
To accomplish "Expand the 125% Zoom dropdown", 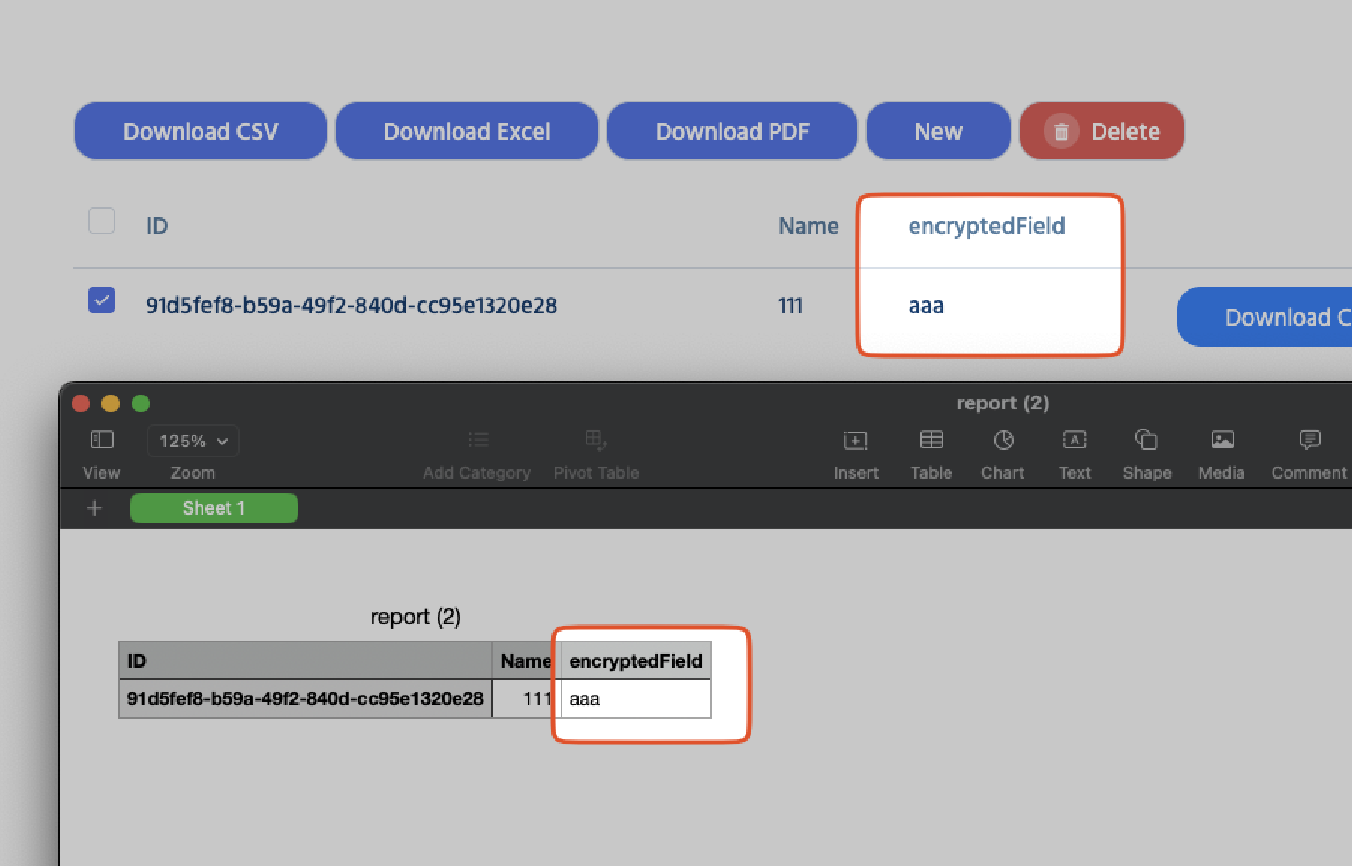I will pos(193,441).
